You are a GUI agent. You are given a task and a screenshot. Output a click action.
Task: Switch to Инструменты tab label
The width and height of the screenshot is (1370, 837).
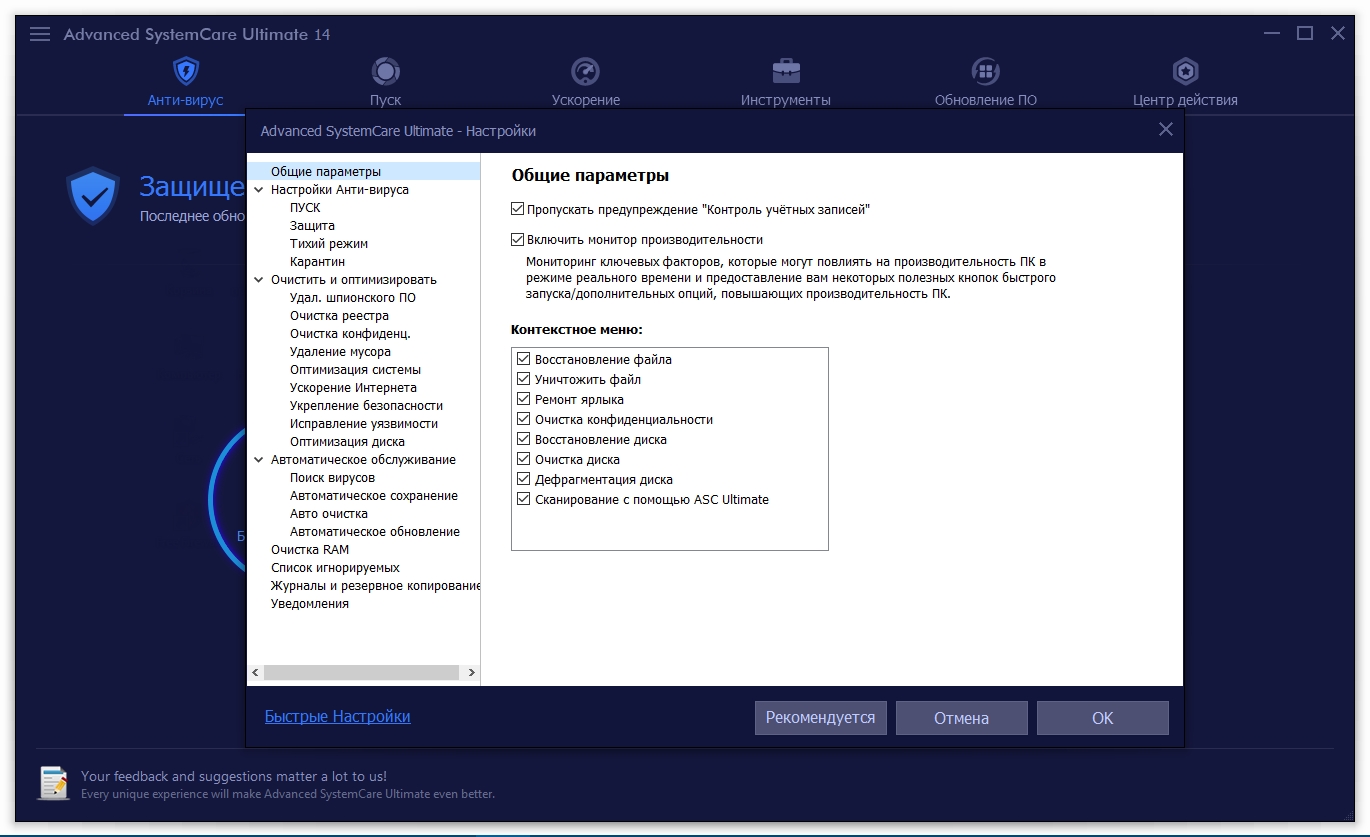pyautogui.click(x=786, y=100)
